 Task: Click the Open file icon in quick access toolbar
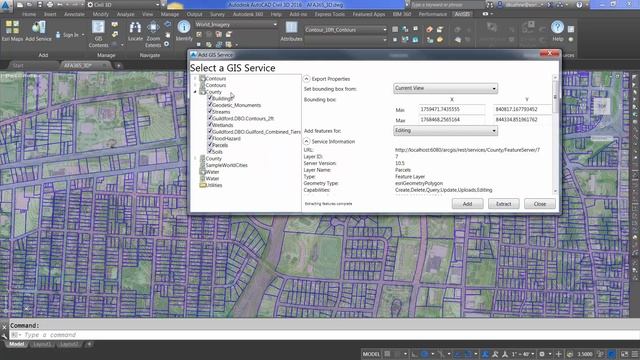[x=29, y=5]
